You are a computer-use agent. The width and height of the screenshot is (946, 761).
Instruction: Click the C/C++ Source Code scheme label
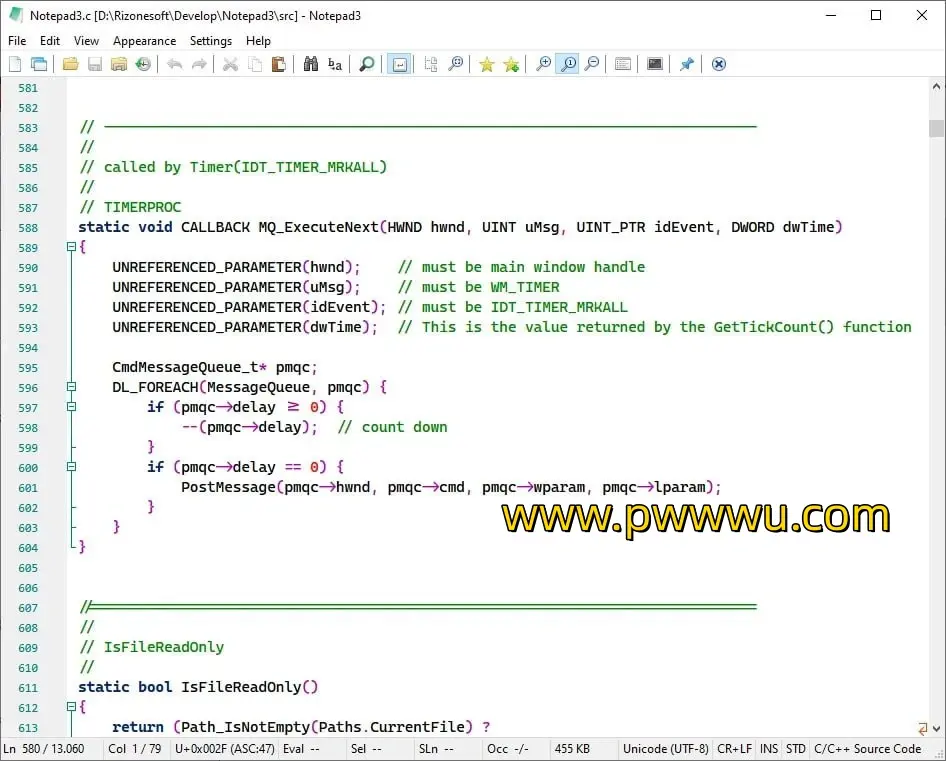click(x=867, y=749)
